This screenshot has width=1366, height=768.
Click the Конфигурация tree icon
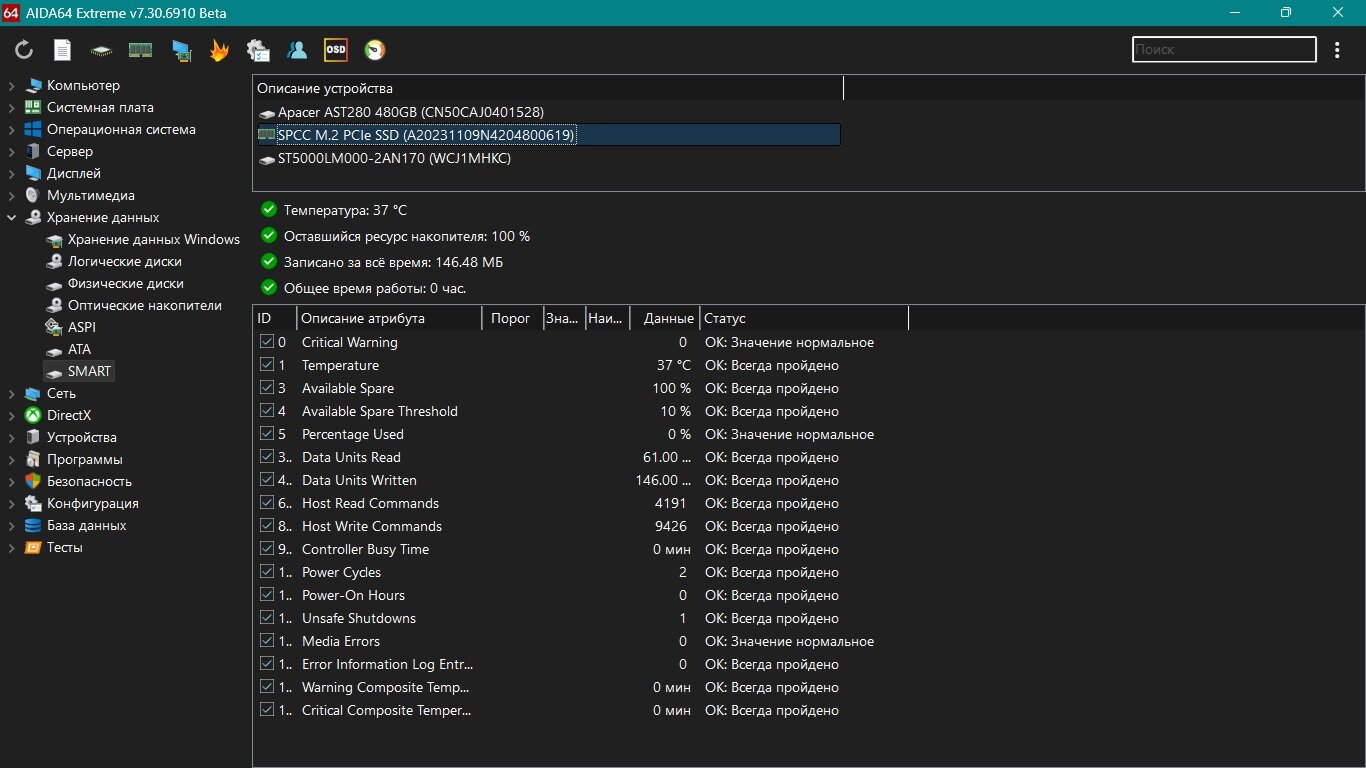pyautogui.click(x=33, y=504)
